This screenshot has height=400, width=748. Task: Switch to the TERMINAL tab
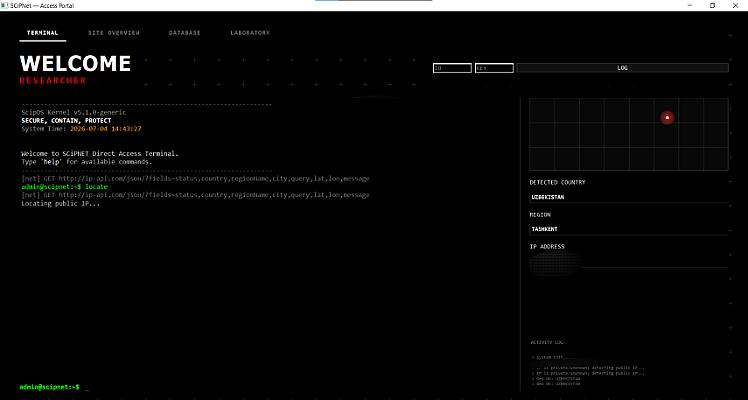click(x=42, y=33)
